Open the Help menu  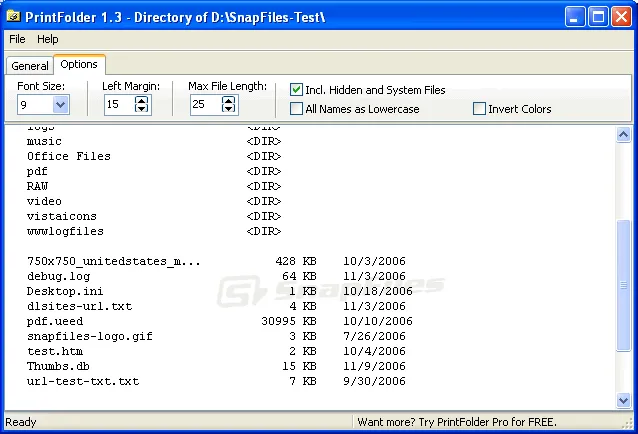coord(48,39)
